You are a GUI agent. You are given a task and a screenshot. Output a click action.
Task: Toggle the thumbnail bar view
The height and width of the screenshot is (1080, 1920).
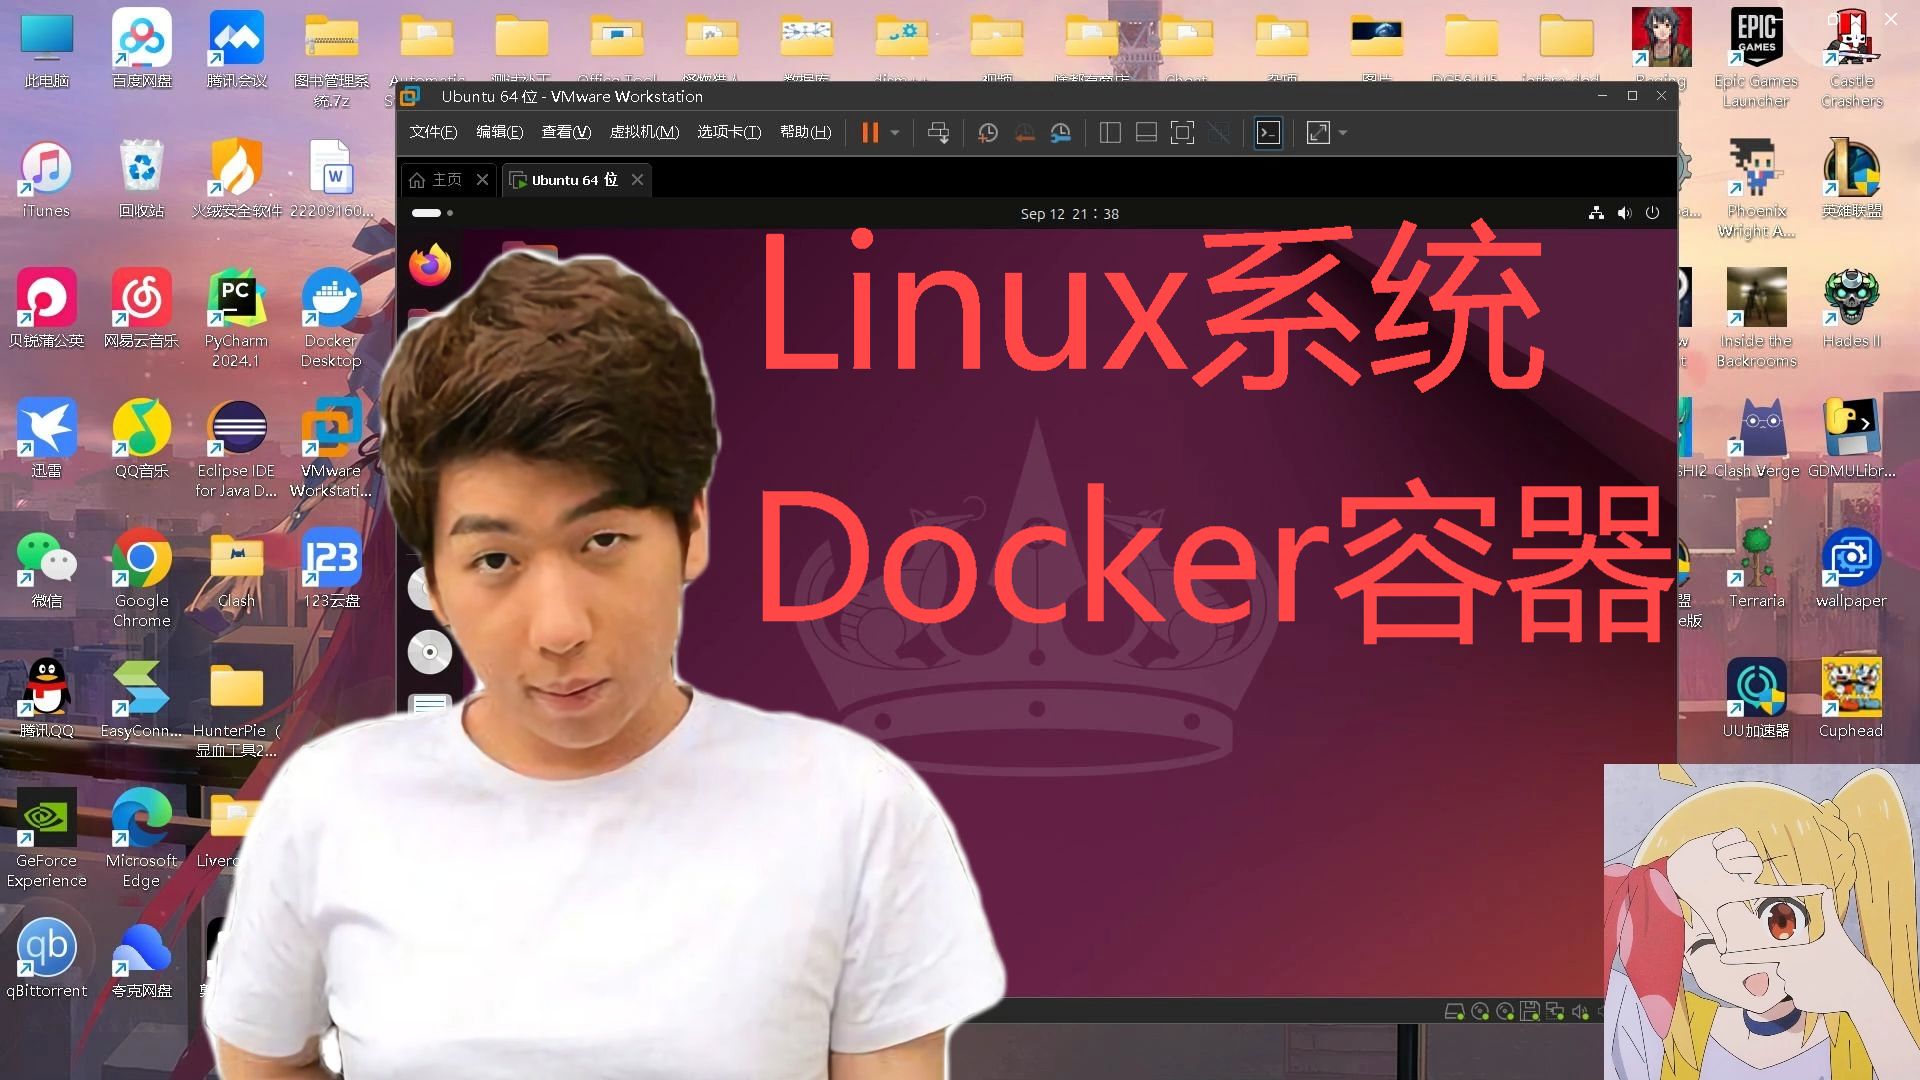click(1146, 133)
